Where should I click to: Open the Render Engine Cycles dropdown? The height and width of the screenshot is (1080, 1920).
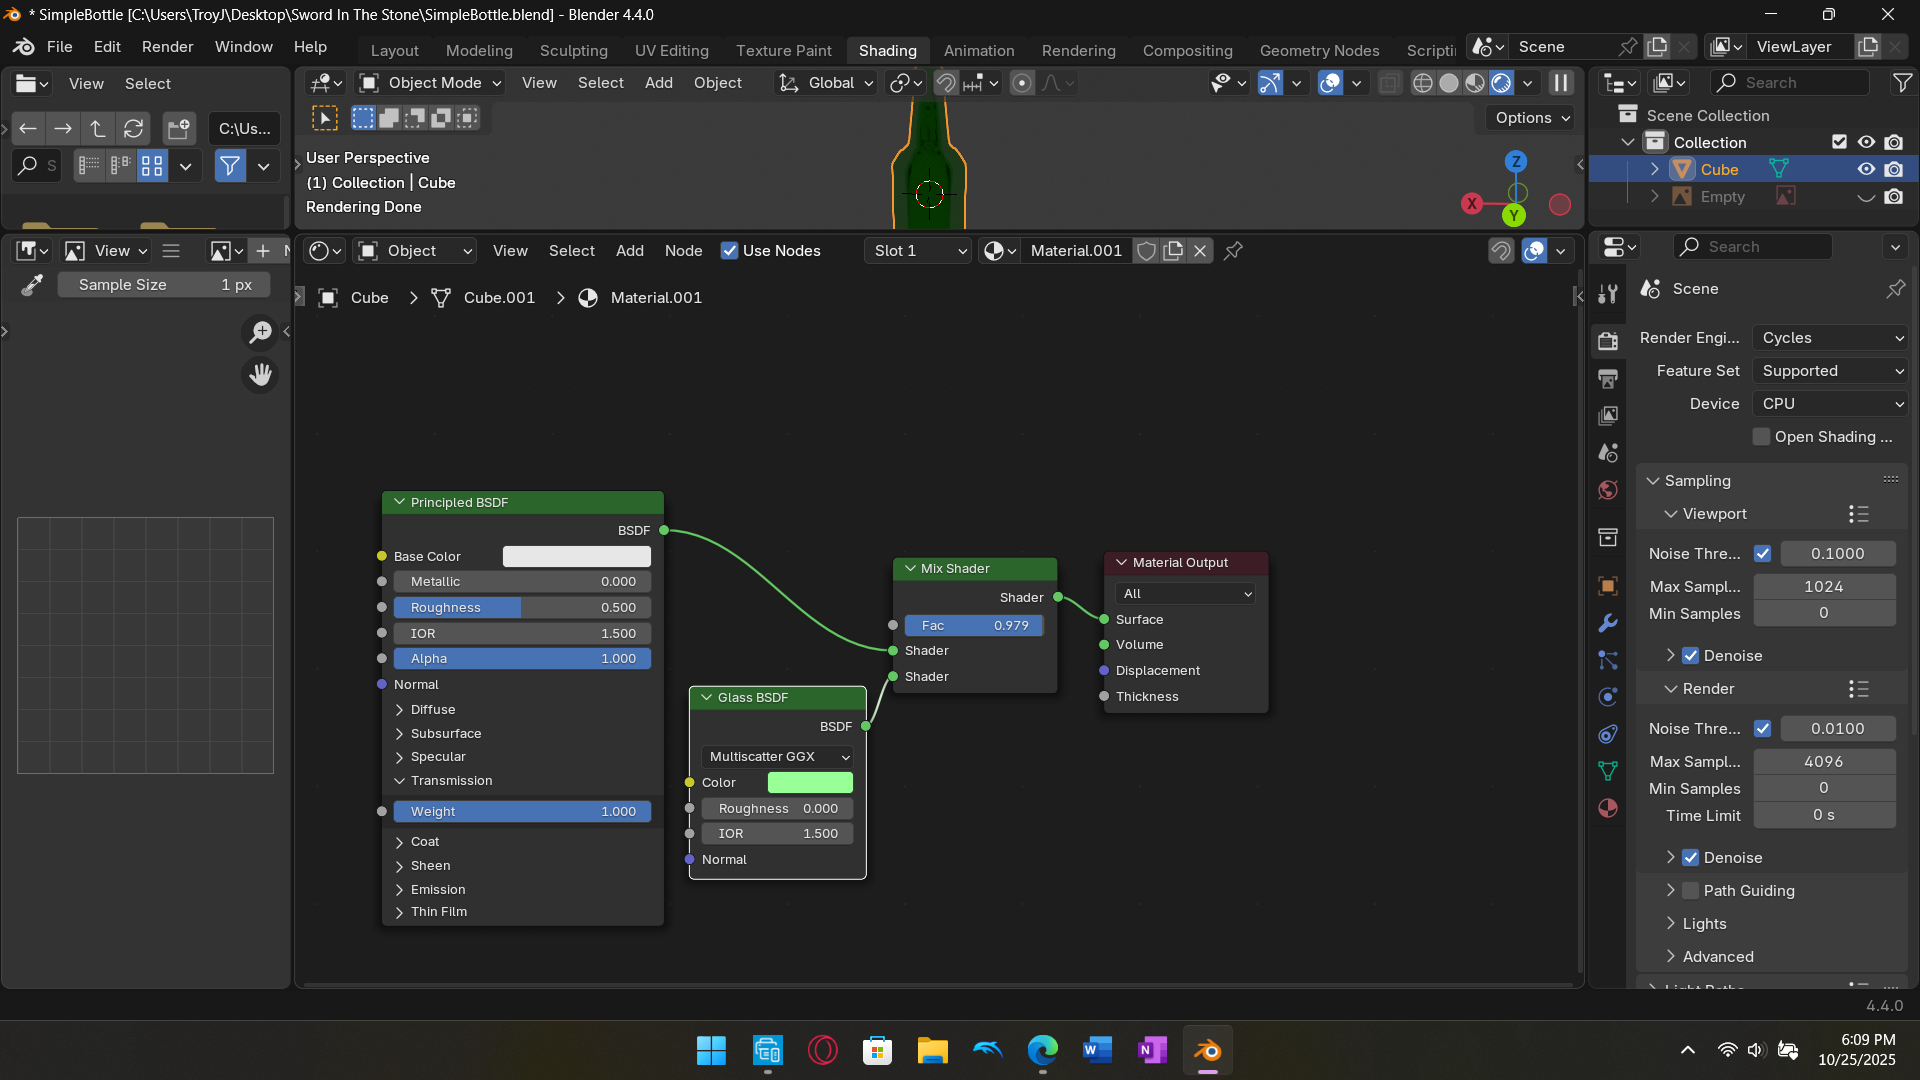point(1831,338)
